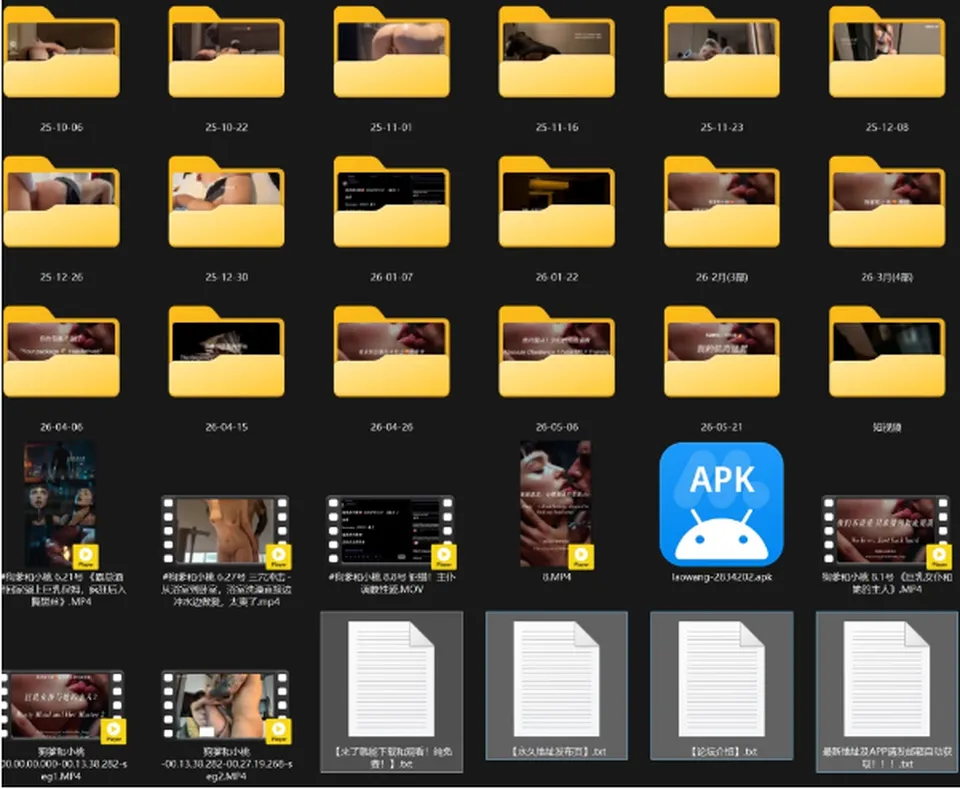Select the 25-12-26 folder icon
Screen dimensions: 960x789
[x=61, y=202]
